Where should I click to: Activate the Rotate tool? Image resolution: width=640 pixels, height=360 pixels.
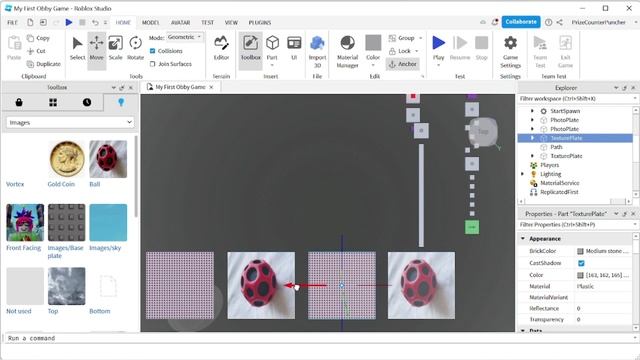tap(135, 49)
